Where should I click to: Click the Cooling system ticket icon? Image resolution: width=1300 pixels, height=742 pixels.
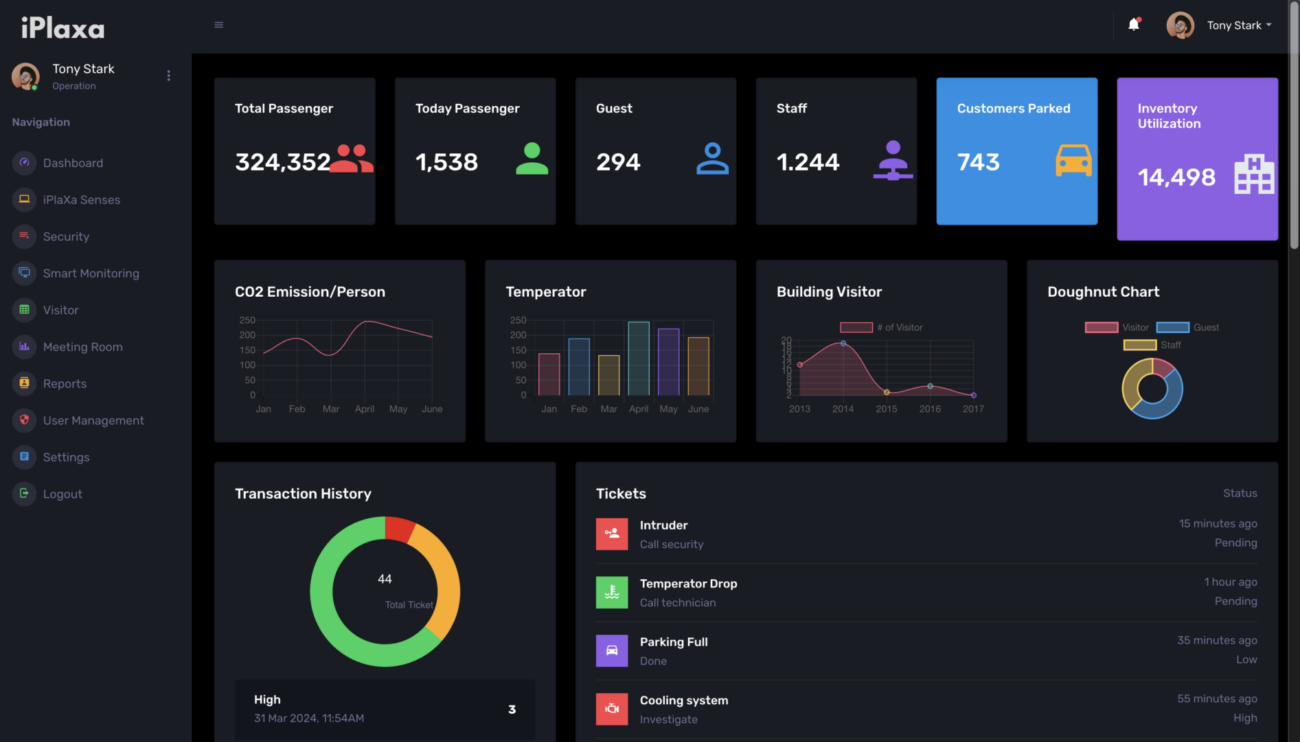coord(612,709)
